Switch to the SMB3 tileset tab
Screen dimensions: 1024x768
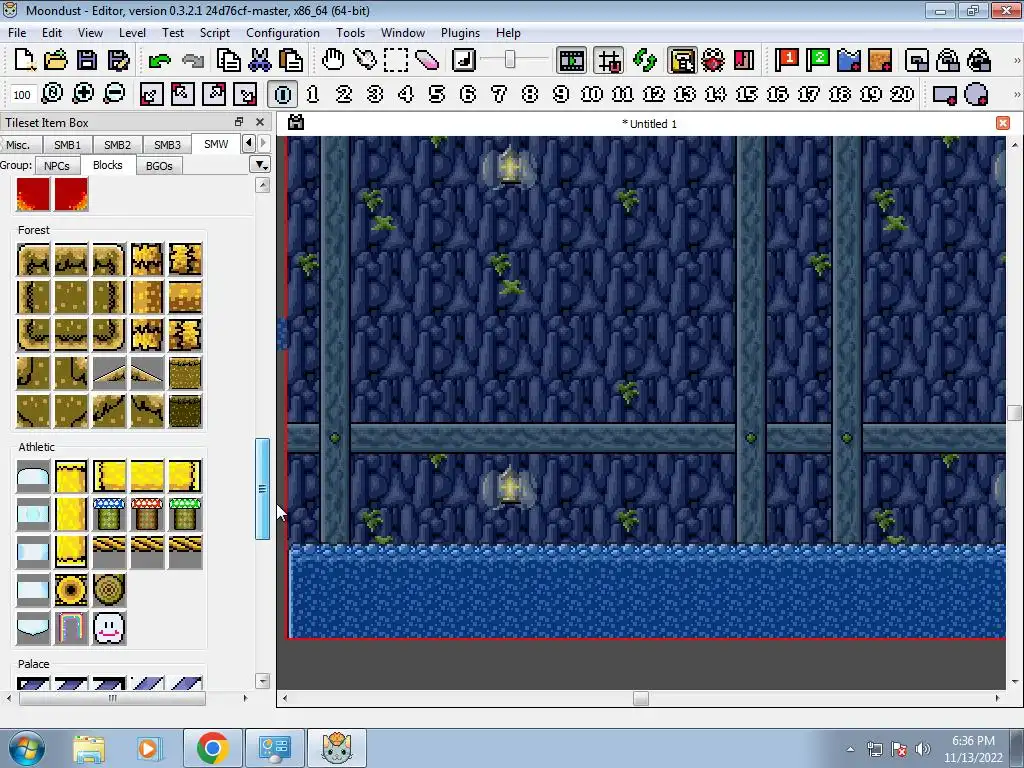point(167,144)
